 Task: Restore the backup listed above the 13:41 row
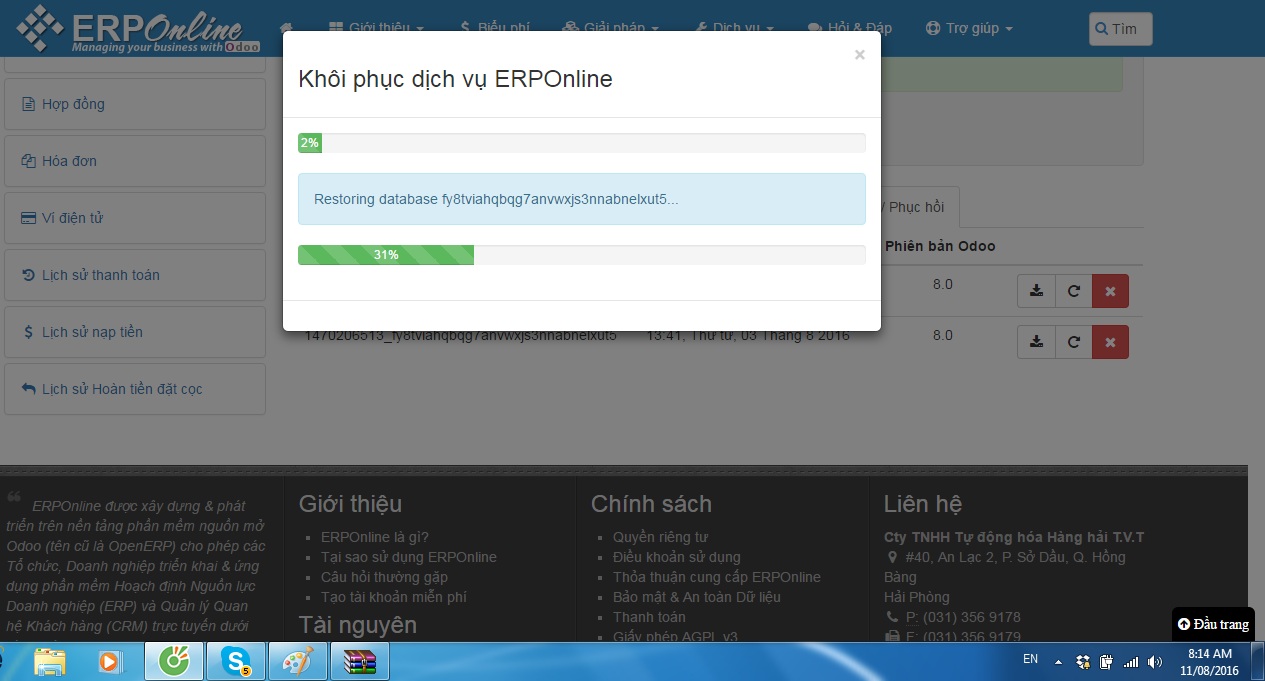pyautogui.click(x=1073, y=291)
